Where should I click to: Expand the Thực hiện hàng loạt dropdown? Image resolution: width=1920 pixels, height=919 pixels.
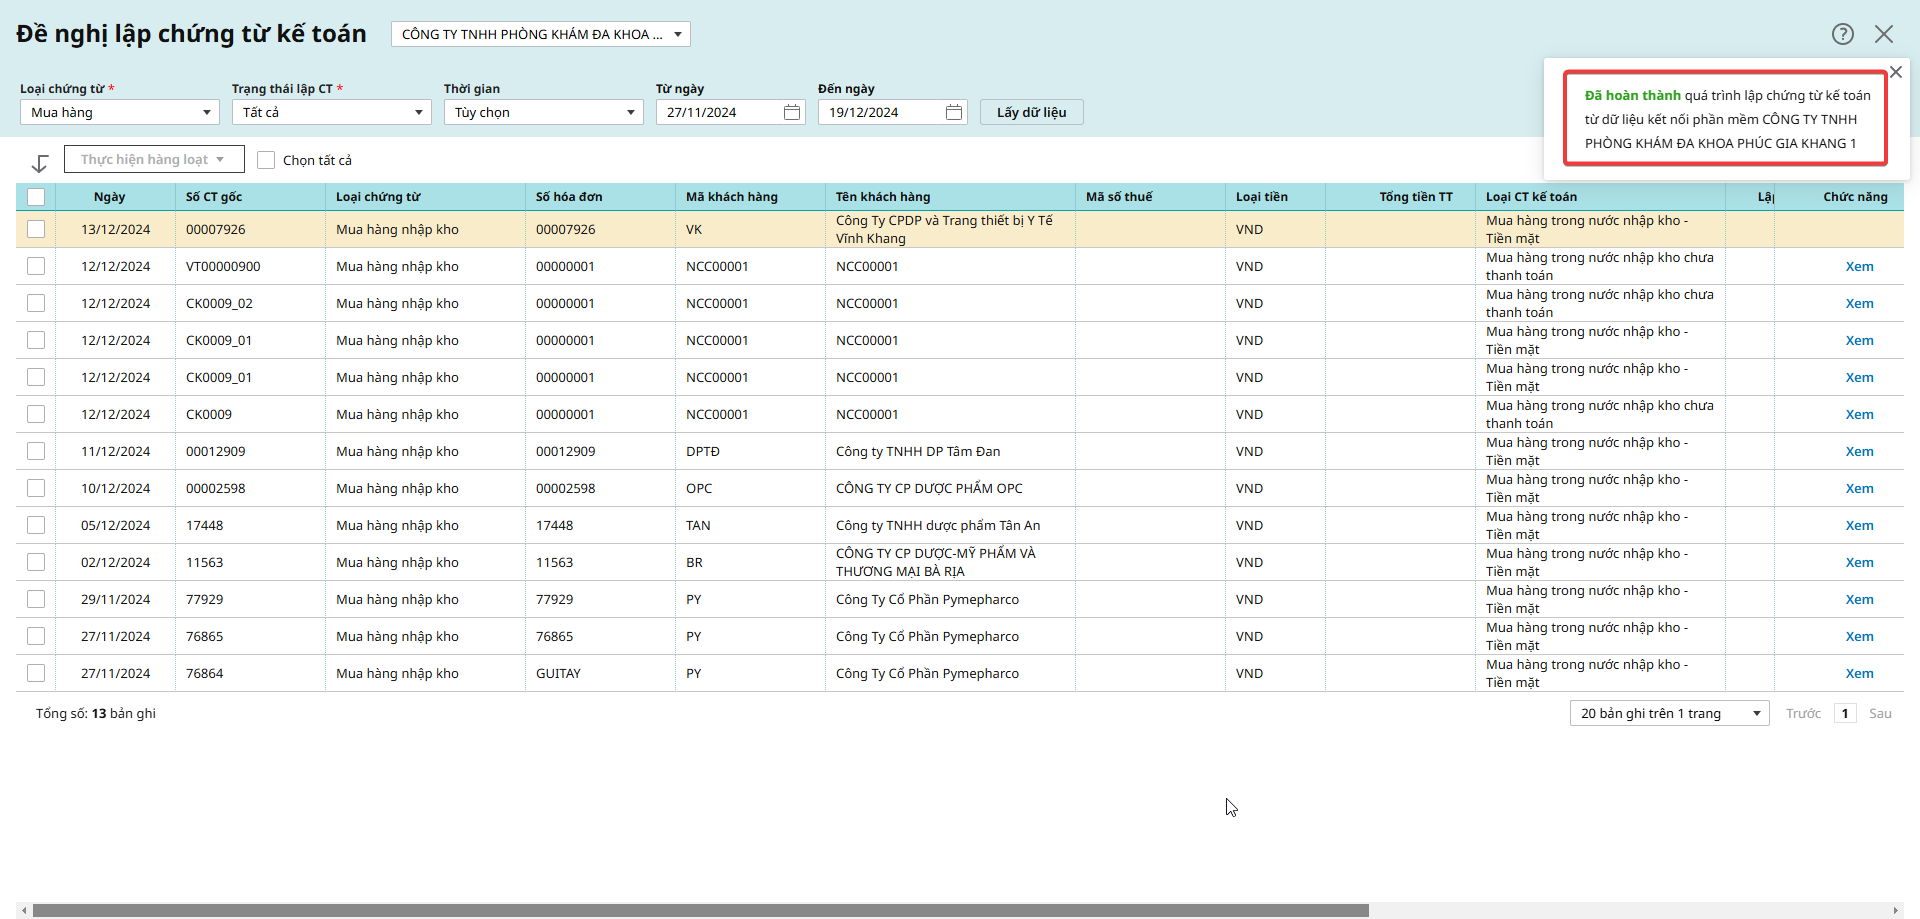[x=155, y=159]
